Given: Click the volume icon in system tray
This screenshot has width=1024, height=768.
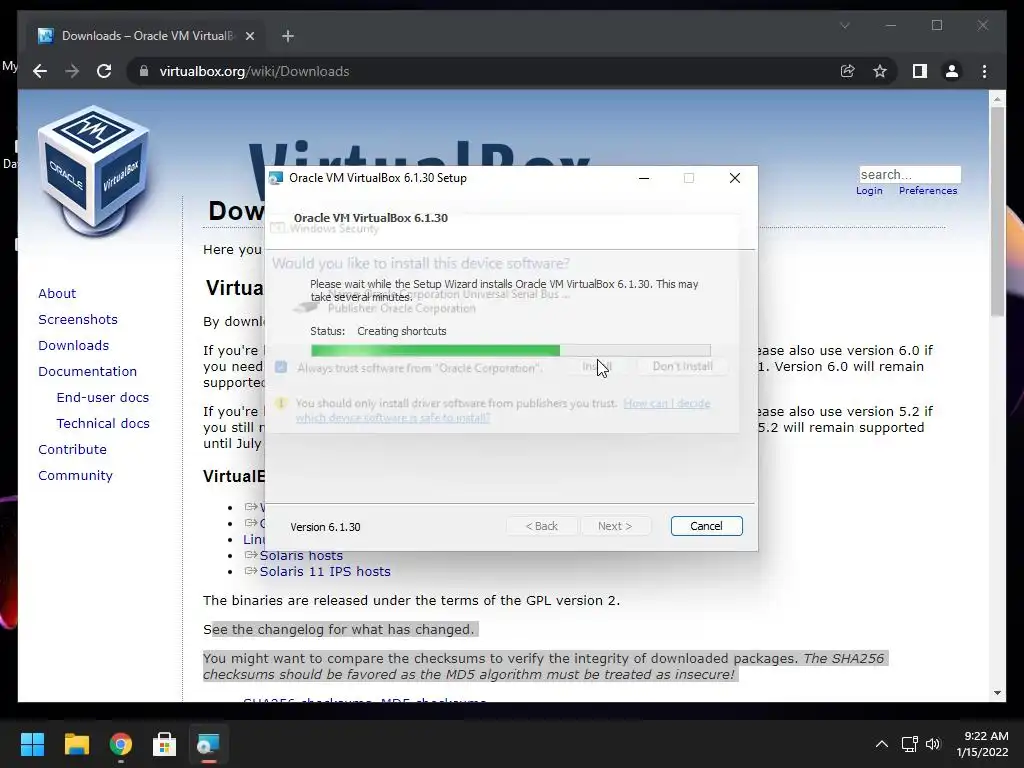Looking at the screenshot, I should pos(933,744).
